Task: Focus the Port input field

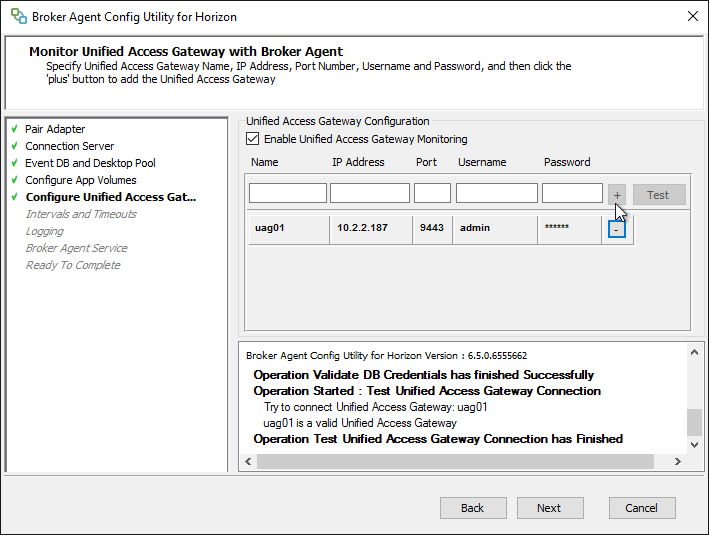Action: 432,193
